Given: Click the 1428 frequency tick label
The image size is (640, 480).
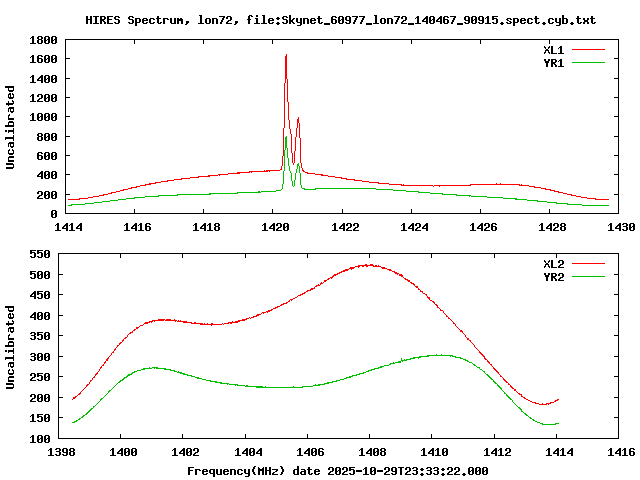Looking at the screenshot, I should pos(552,227).
